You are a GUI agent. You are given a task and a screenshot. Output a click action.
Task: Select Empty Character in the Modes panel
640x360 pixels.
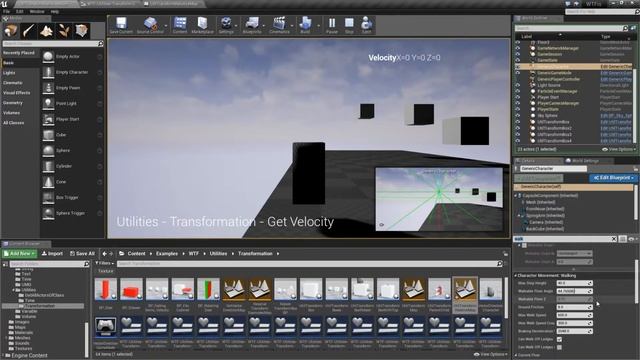pos(72,72)
